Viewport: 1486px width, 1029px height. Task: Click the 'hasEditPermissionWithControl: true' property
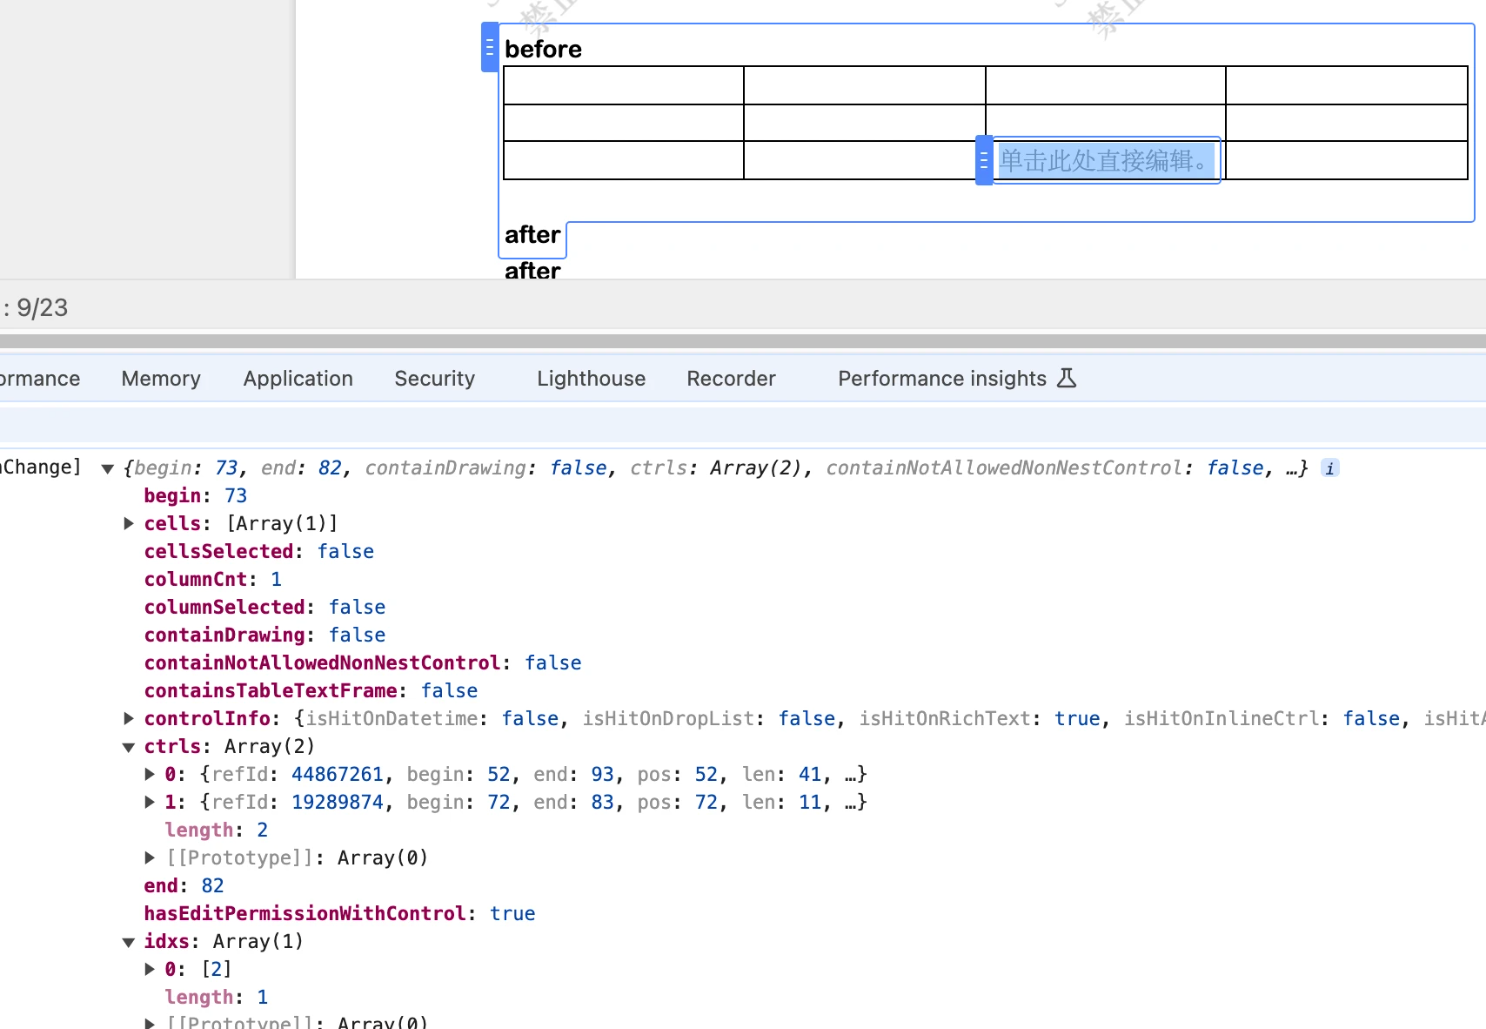[x=340, y=913]
